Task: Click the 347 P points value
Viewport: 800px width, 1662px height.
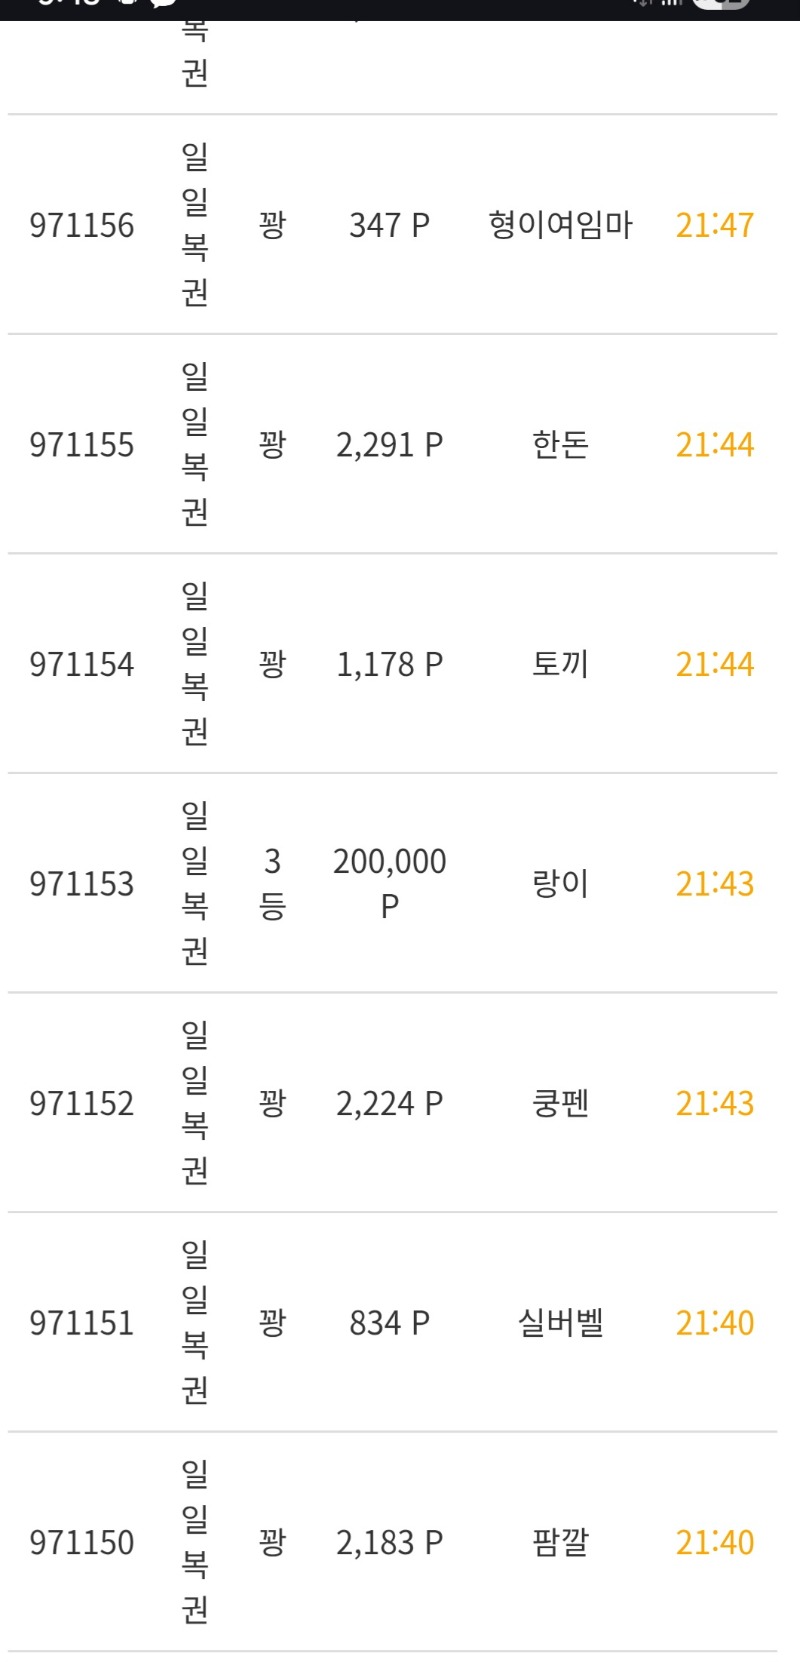Action: (x=389, y=225)
